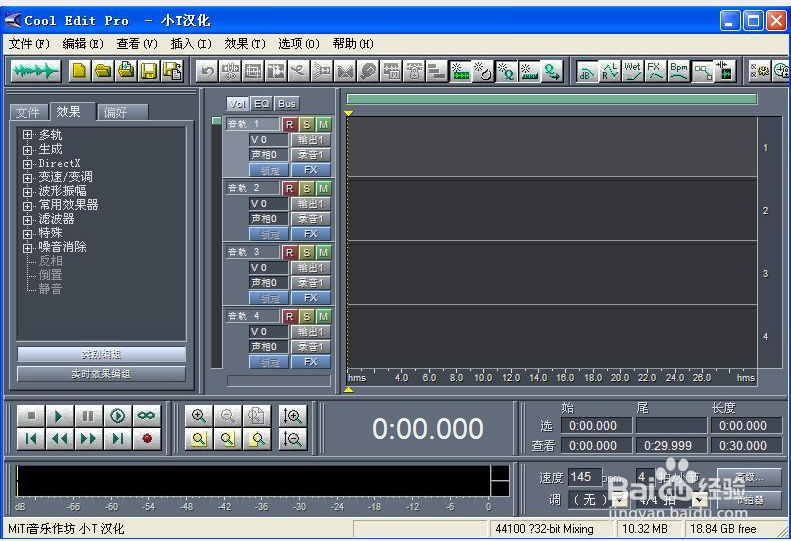Screen dimensions: 791x541
Task: Open an existing file folder icon
Action: pos(103,71)
